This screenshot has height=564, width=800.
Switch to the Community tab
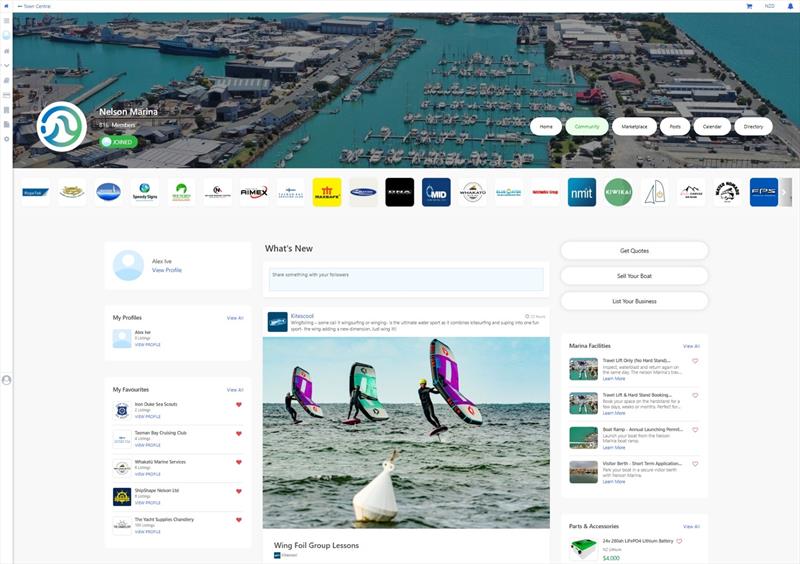coord(587,127)
